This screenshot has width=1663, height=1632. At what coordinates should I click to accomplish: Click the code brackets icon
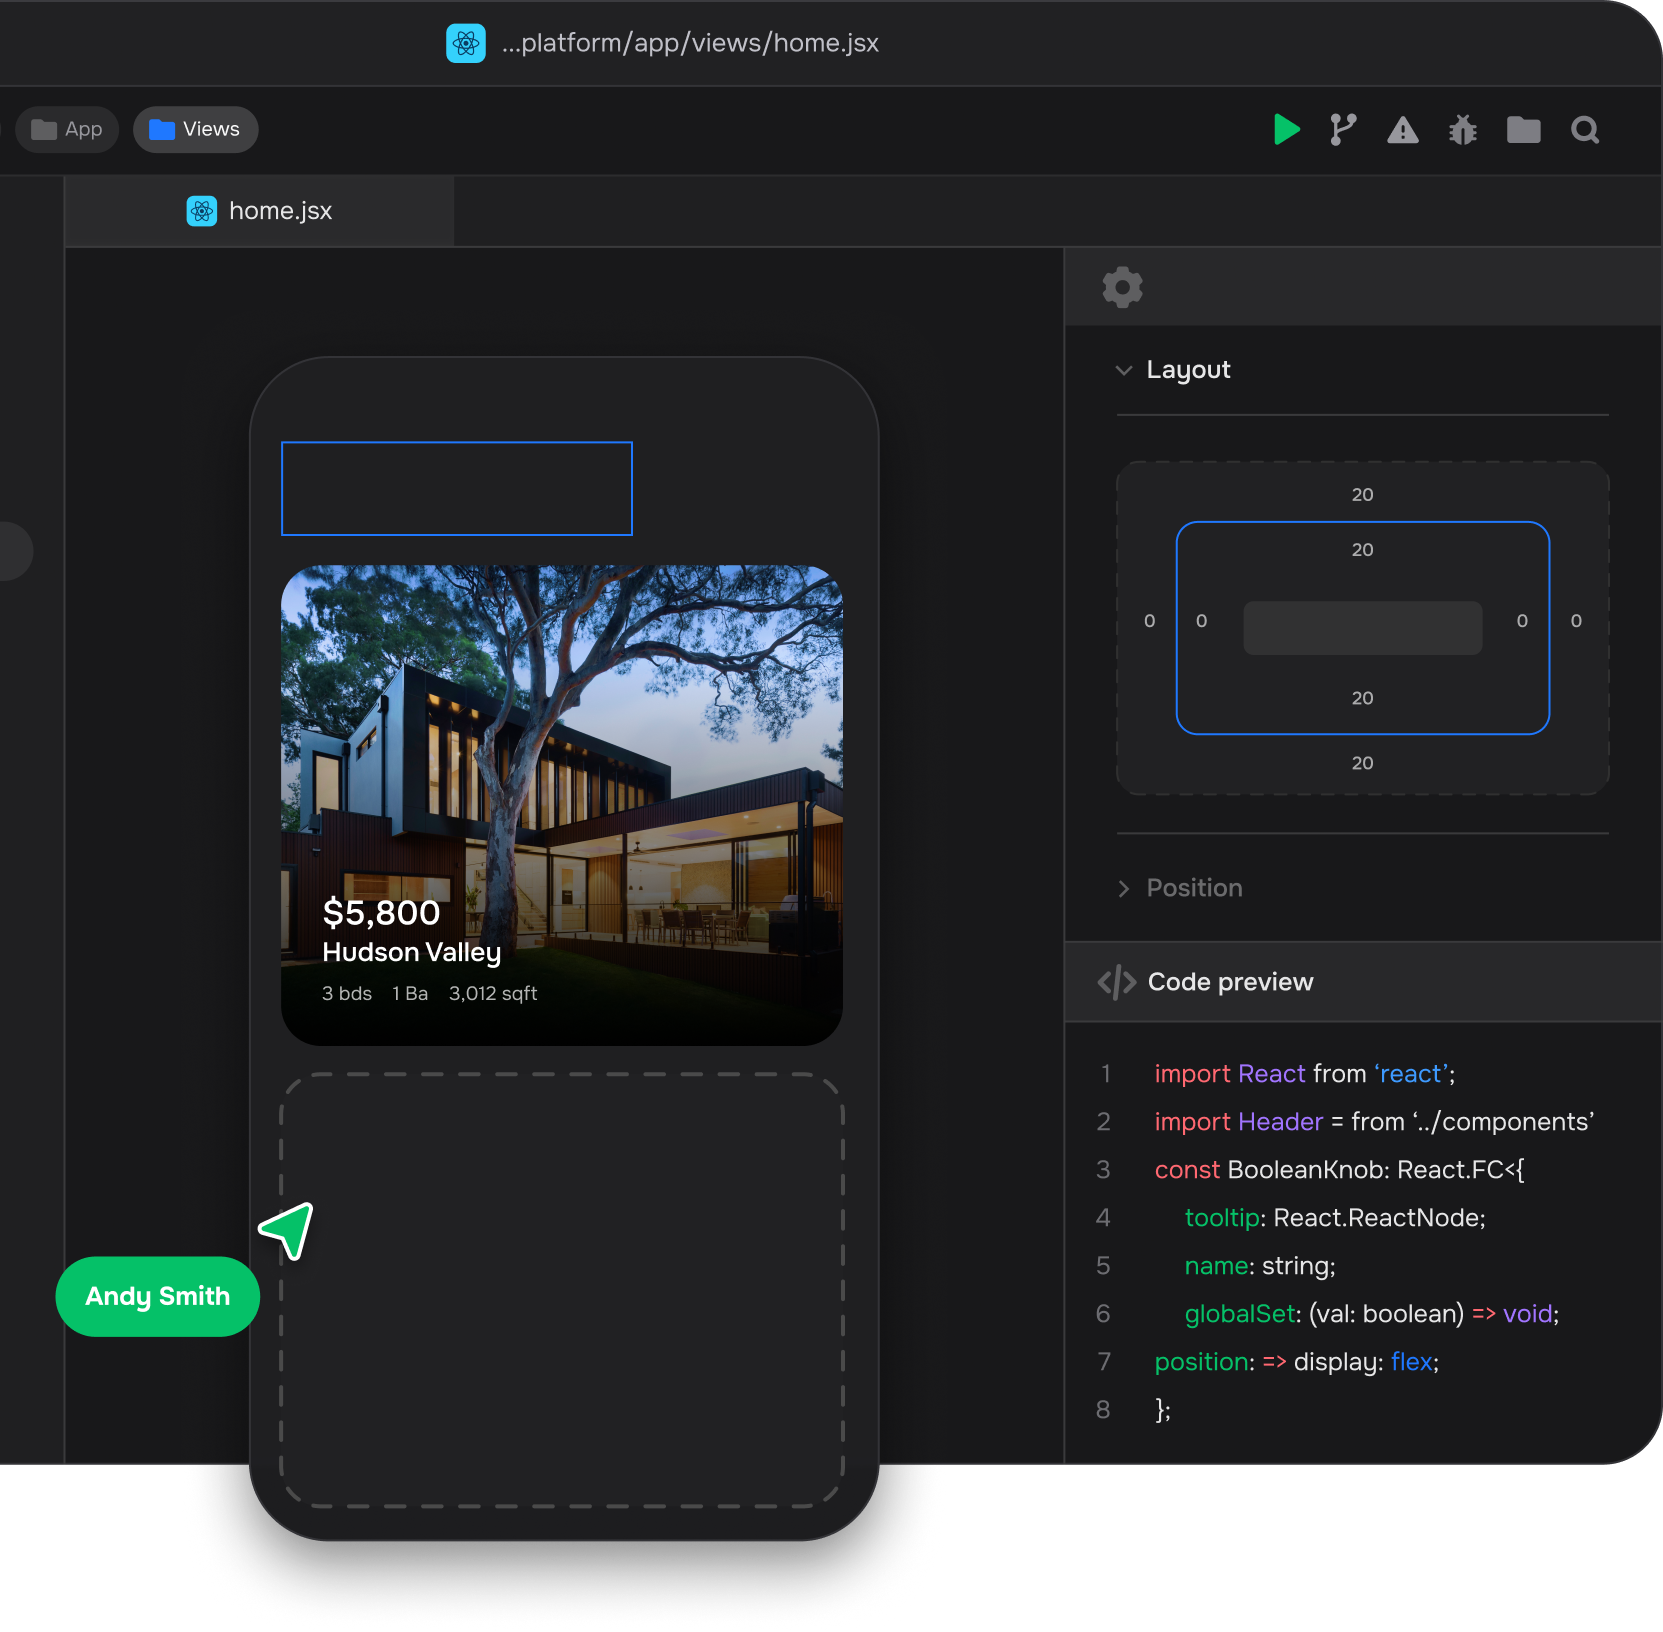point(1116,982)
